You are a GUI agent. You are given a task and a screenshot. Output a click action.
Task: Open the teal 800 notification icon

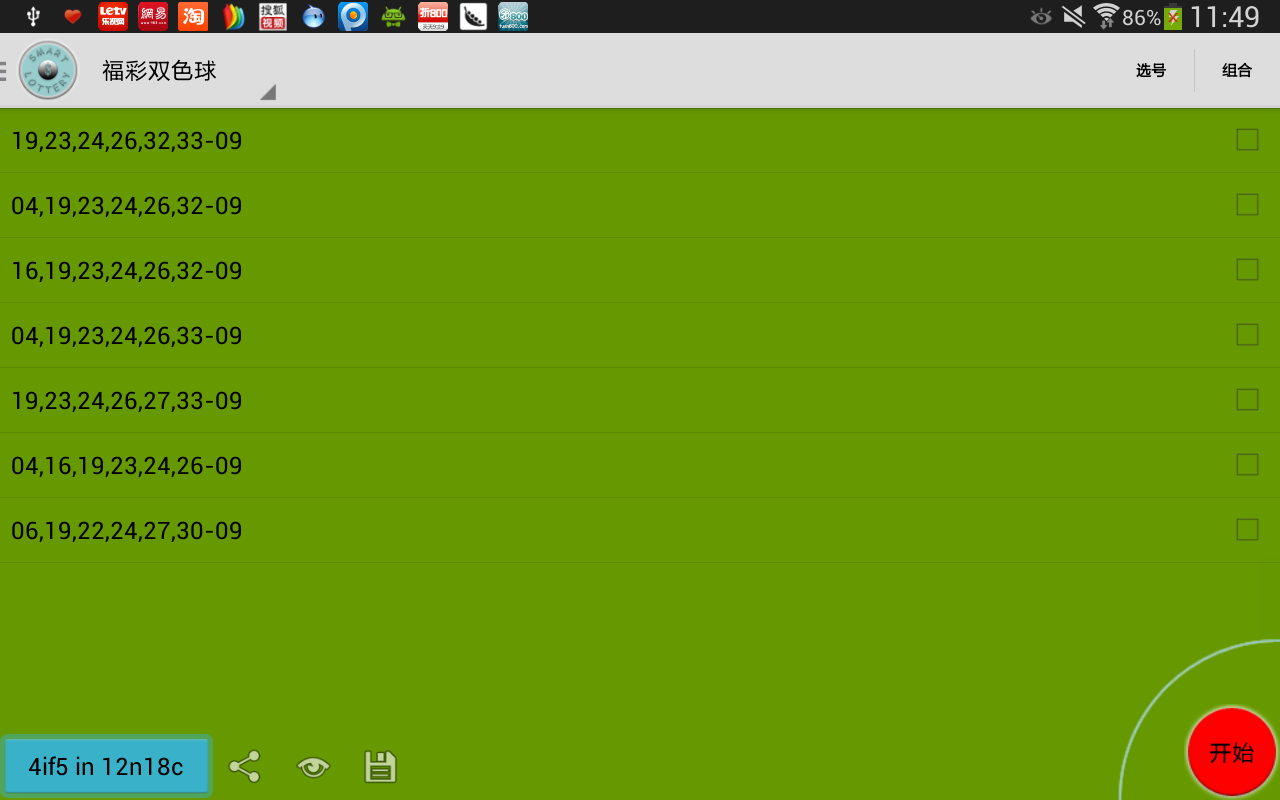point(513,16)
